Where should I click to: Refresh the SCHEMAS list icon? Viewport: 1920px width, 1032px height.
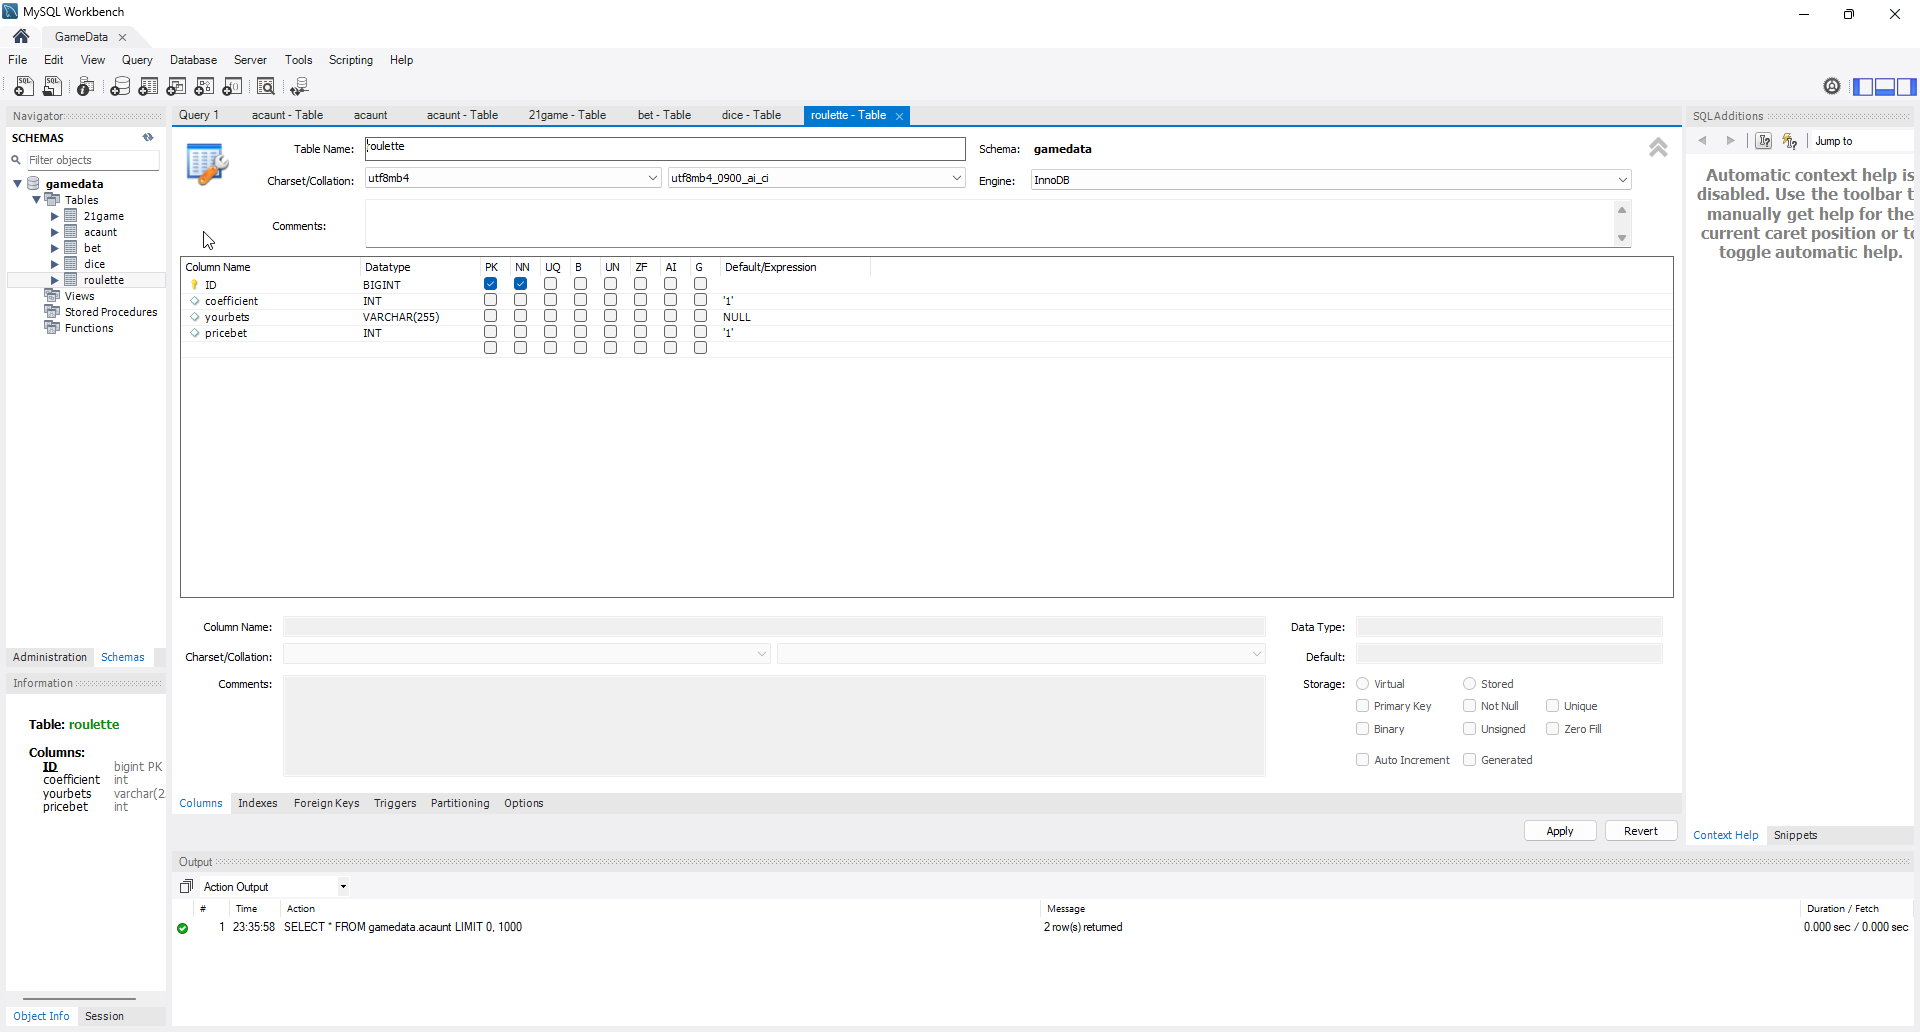coord(148,138)
